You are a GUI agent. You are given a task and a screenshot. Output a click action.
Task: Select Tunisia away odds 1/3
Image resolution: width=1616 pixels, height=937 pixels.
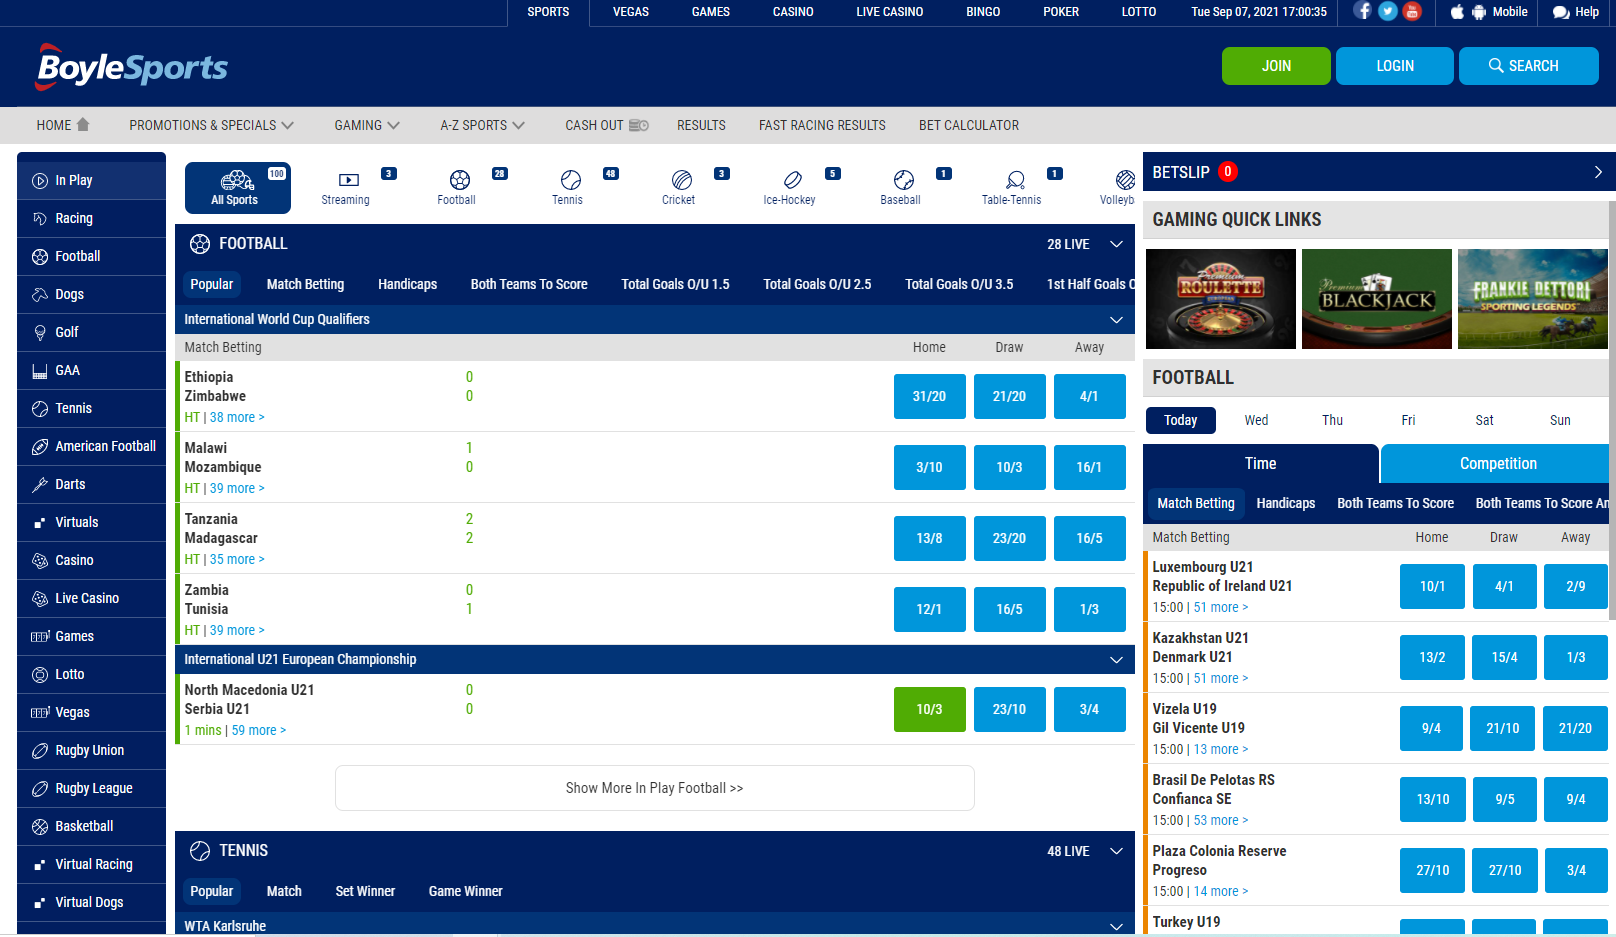(x=1090, y=609)
